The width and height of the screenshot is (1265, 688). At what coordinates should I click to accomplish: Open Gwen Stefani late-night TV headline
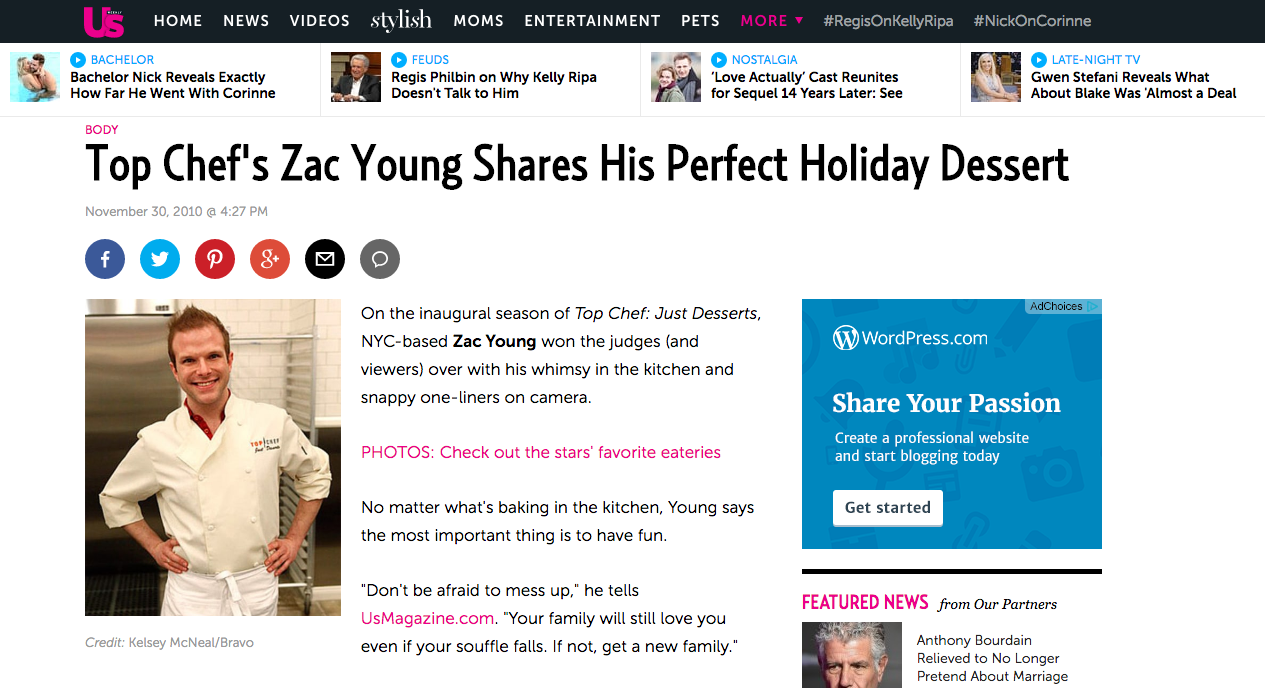[x=1133, y=85]
